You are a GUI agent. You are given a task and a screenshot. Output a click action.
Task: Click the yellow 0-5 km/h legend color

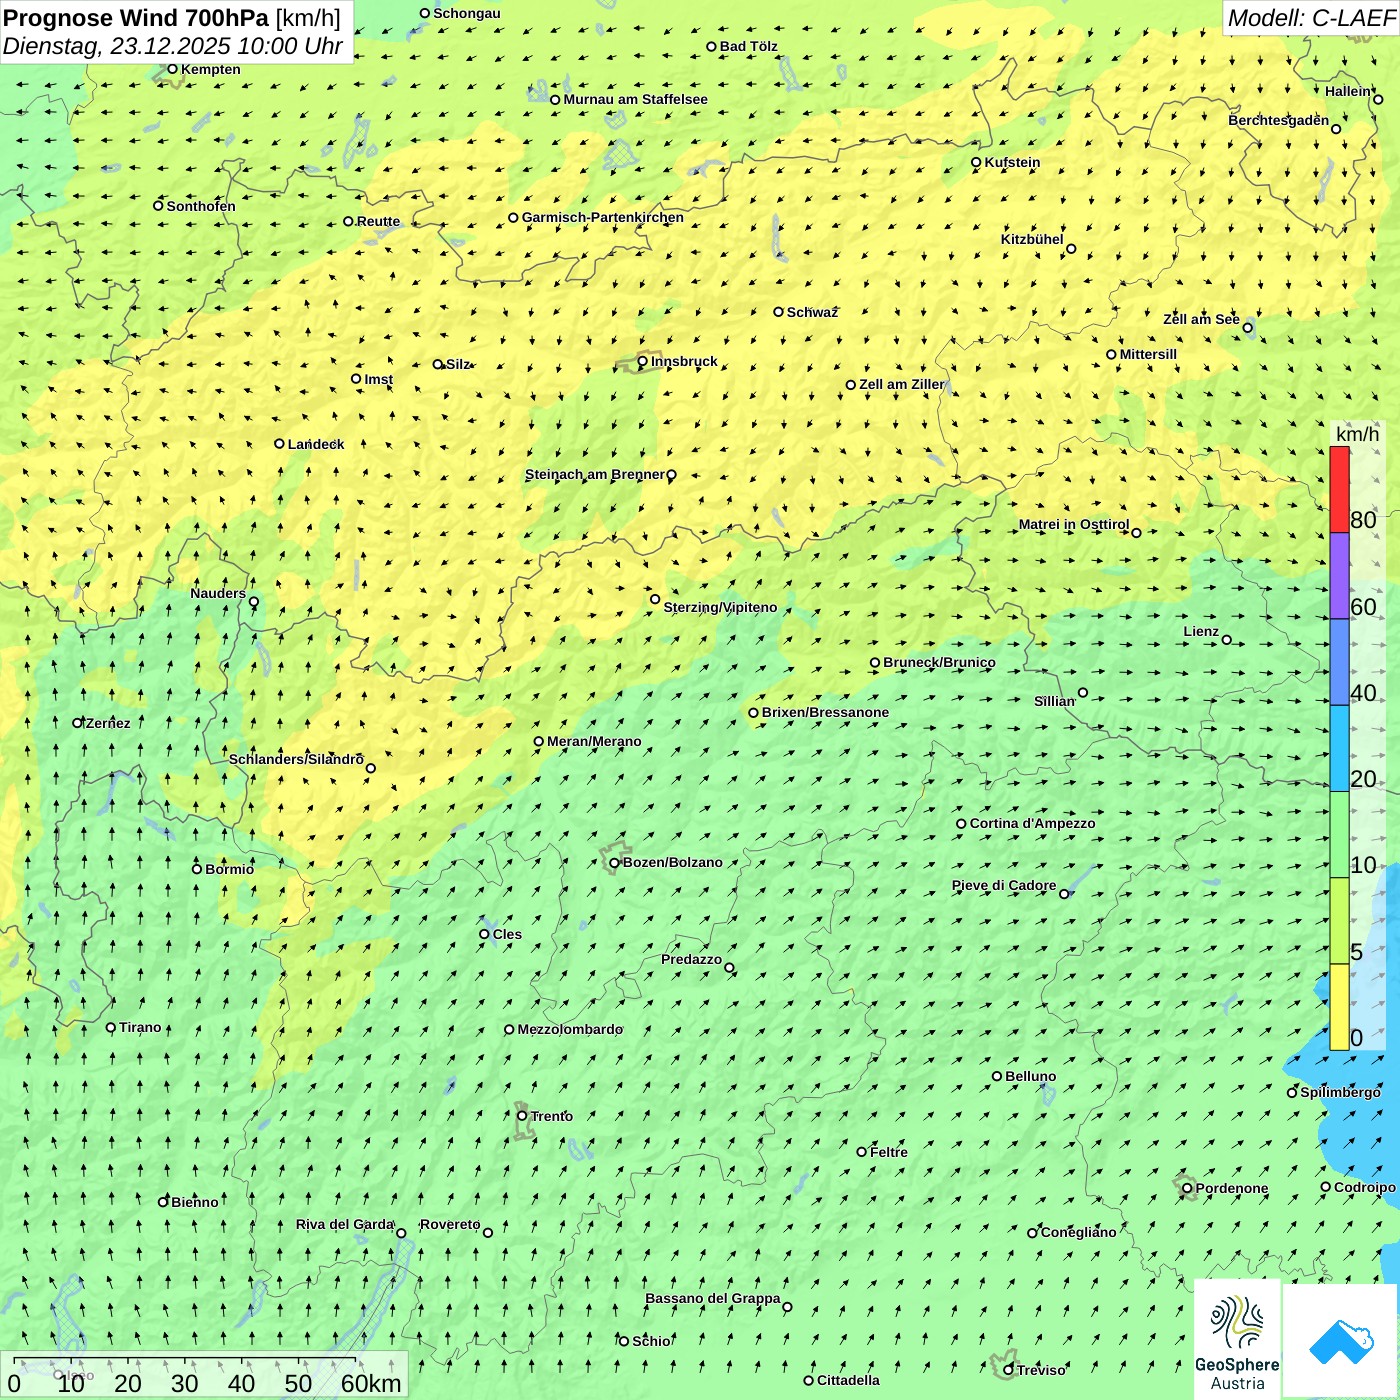tap(1339, 1007)
